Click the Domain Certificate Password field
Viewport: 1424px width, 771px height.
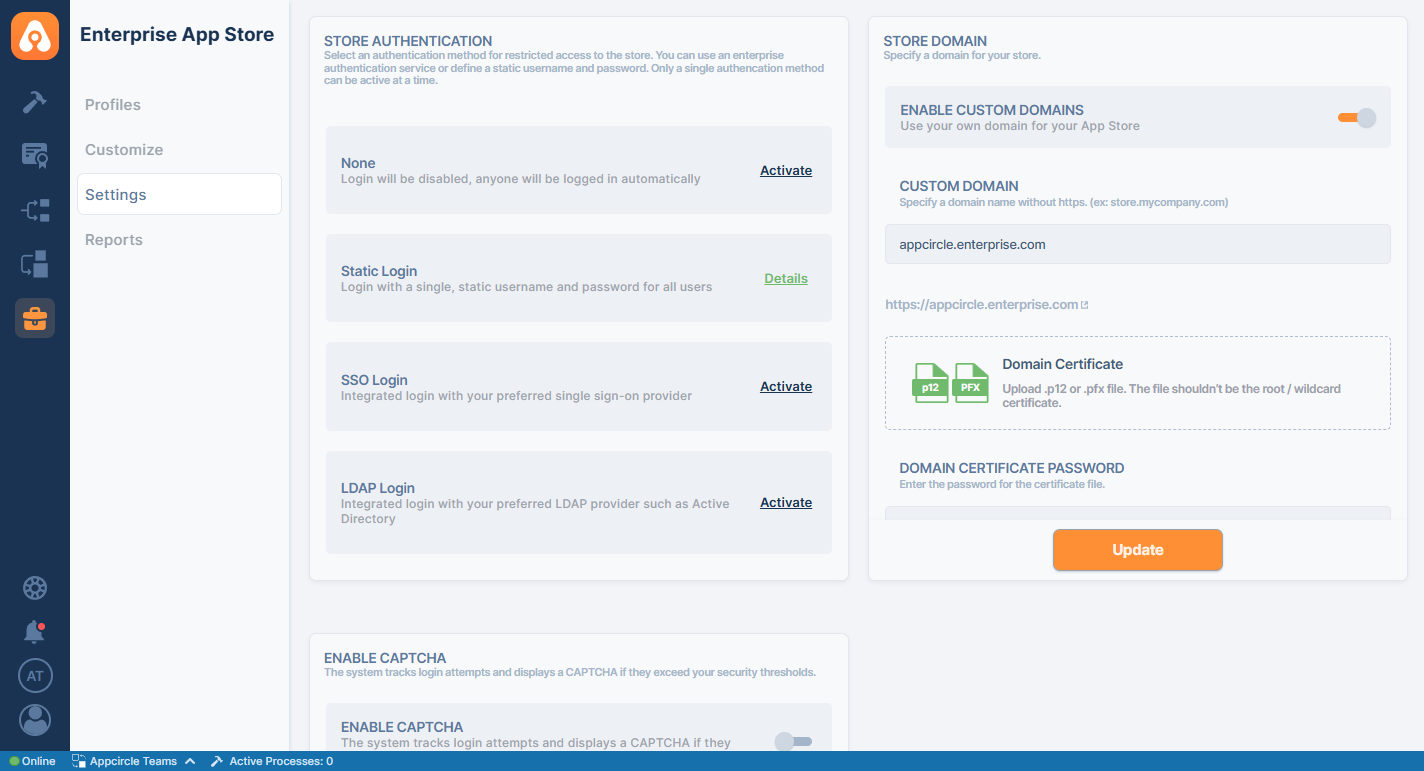1138,513
